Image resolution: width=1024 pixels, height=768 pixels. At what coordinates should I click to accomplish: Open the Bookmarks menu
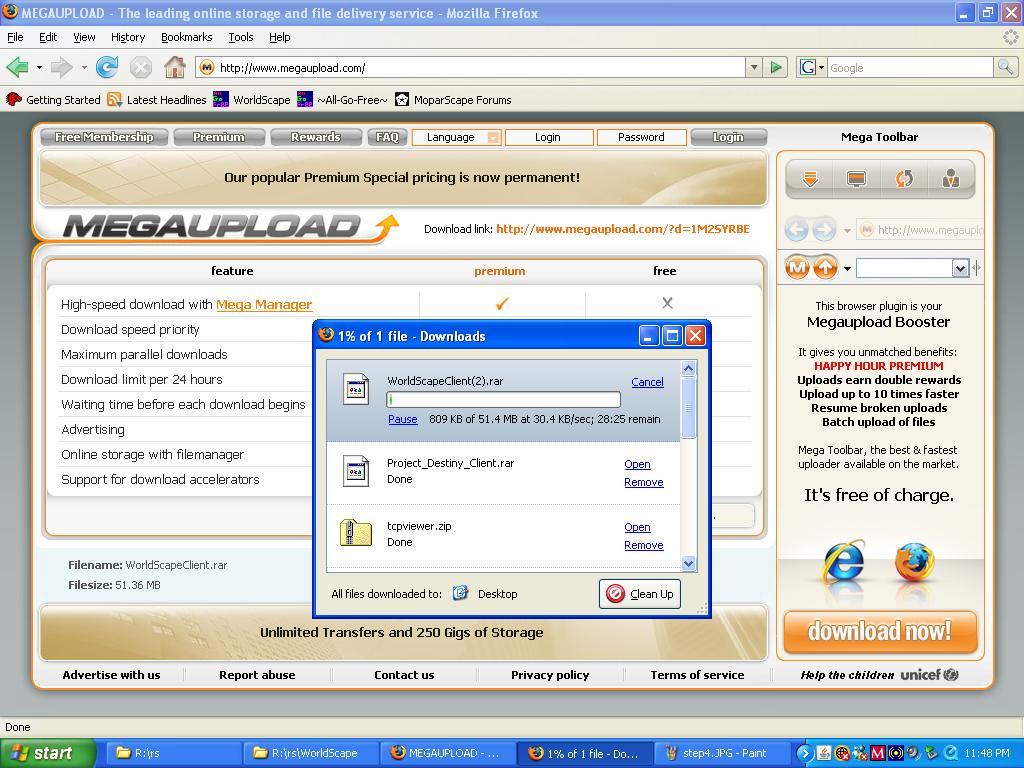pos(186,37)
